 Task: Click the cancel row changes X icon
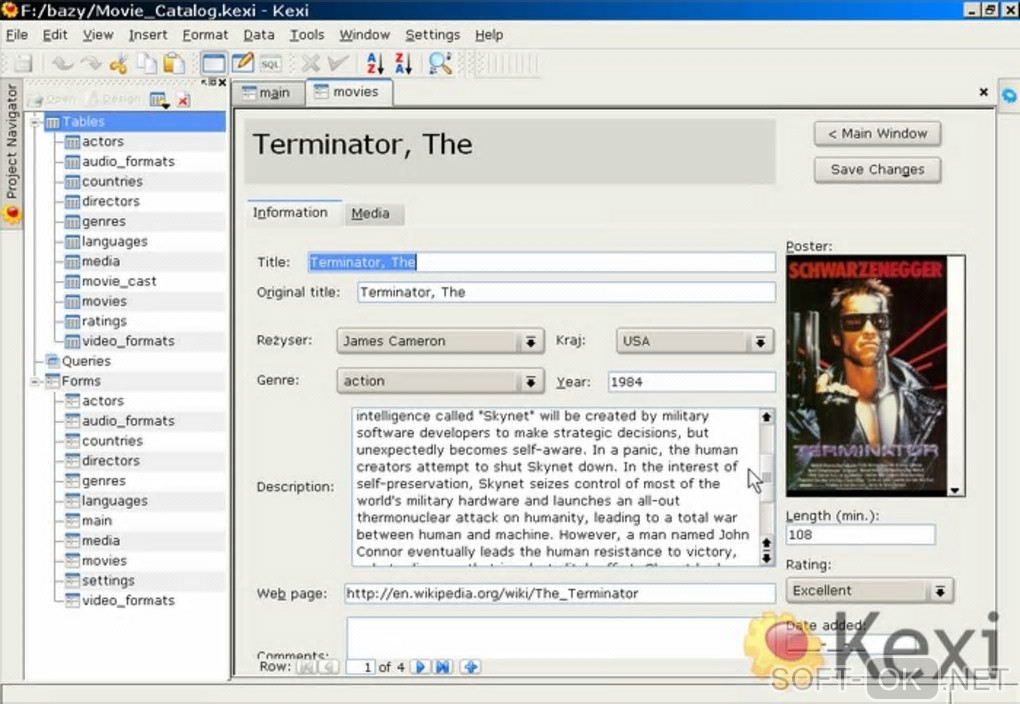[311, 64]
